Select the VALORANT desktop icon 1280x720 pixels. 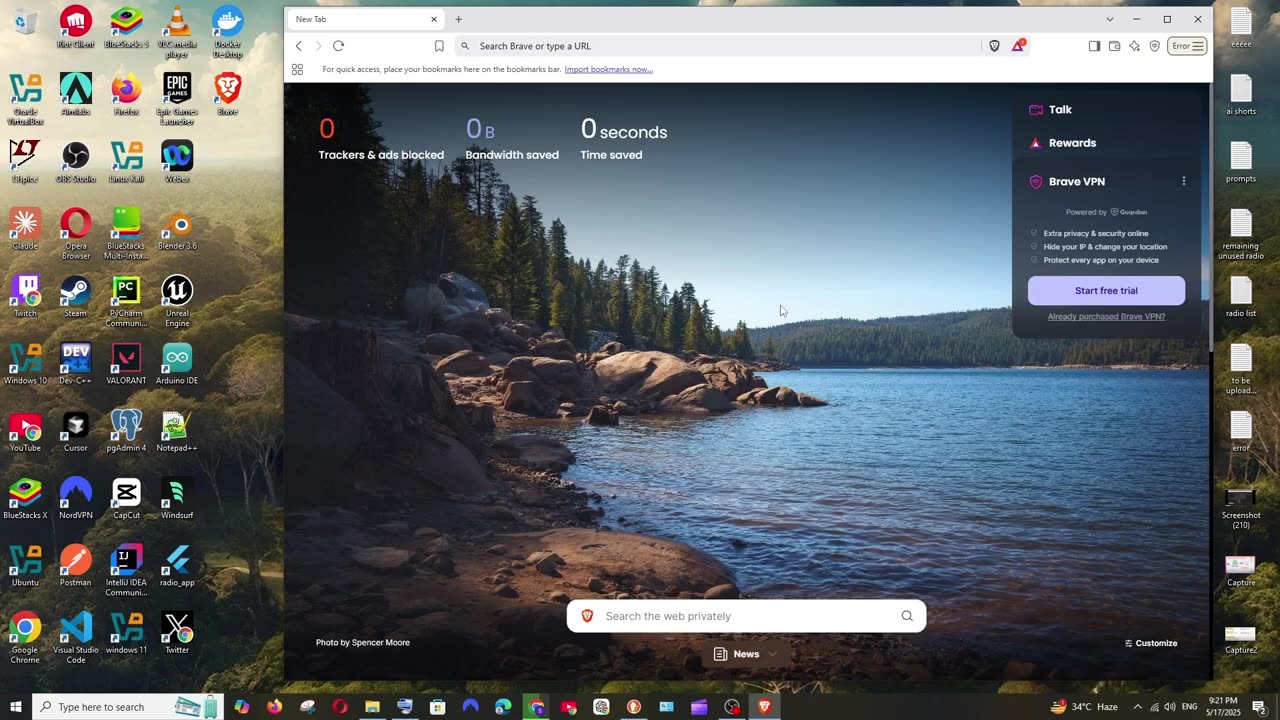tap(126, 363)
